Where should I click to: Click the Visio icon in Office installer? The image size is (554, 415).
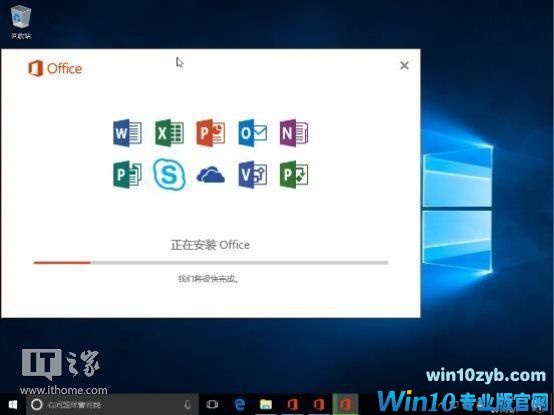pyautogui.click(x=252, y=174)
